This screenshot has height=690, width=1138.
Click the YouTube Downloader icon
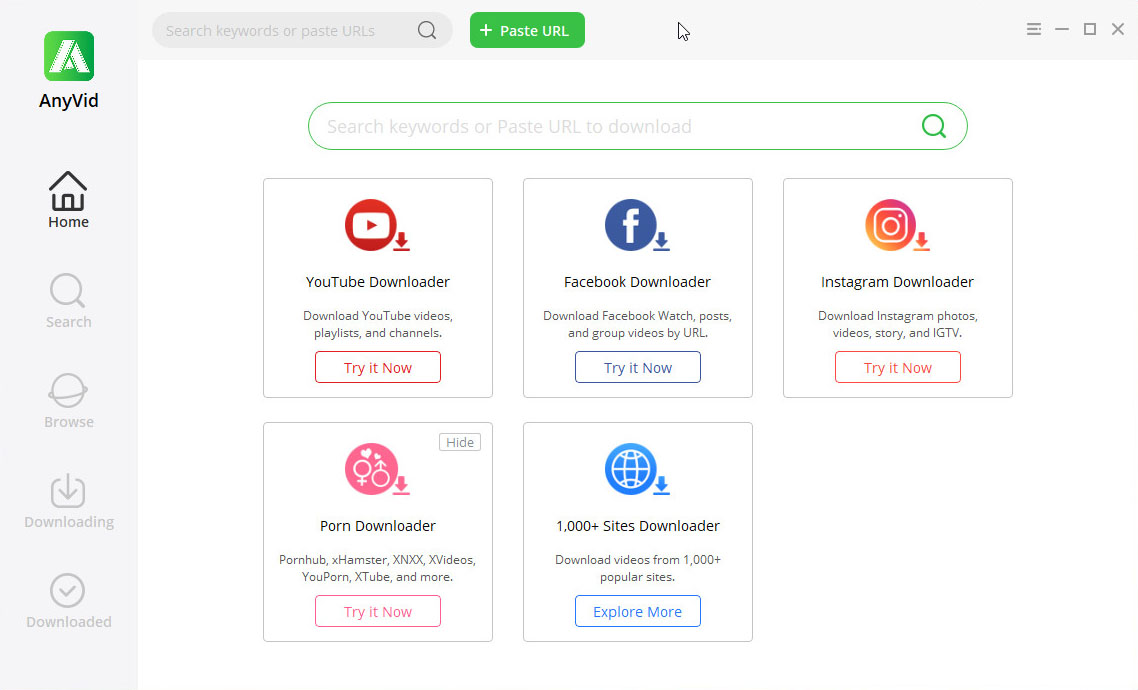coord(377,225)
